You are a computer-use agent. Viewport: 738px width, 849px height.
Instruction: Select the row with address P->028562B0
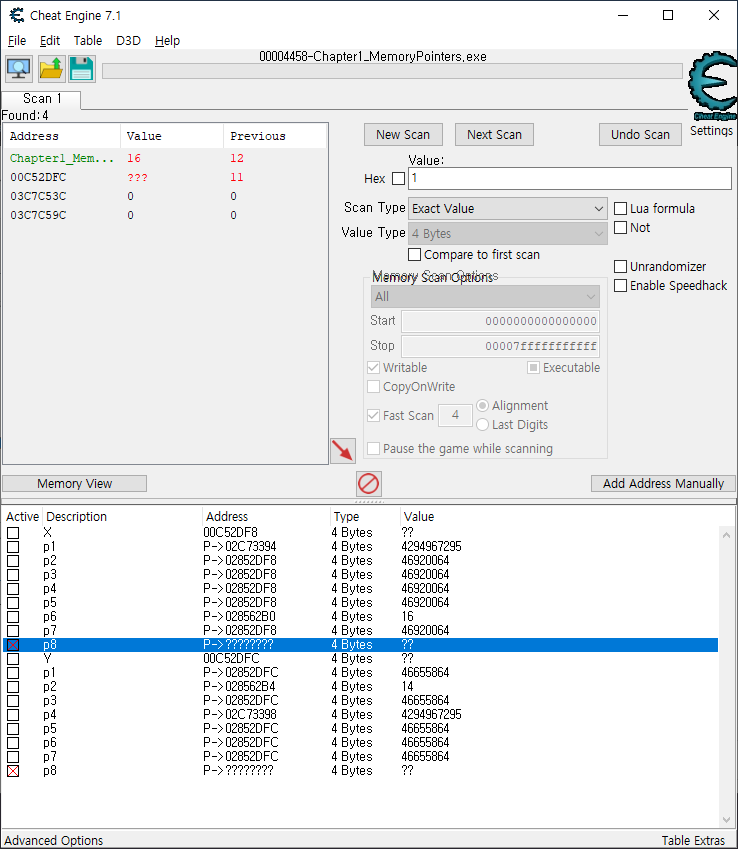361,617
